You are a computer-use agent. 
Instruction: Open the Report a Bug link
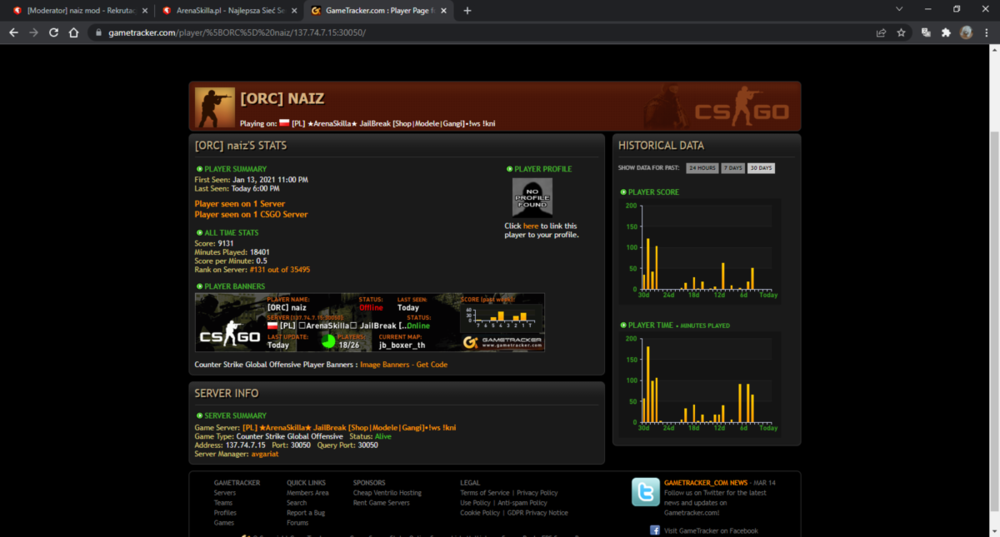tap(305, 513)
